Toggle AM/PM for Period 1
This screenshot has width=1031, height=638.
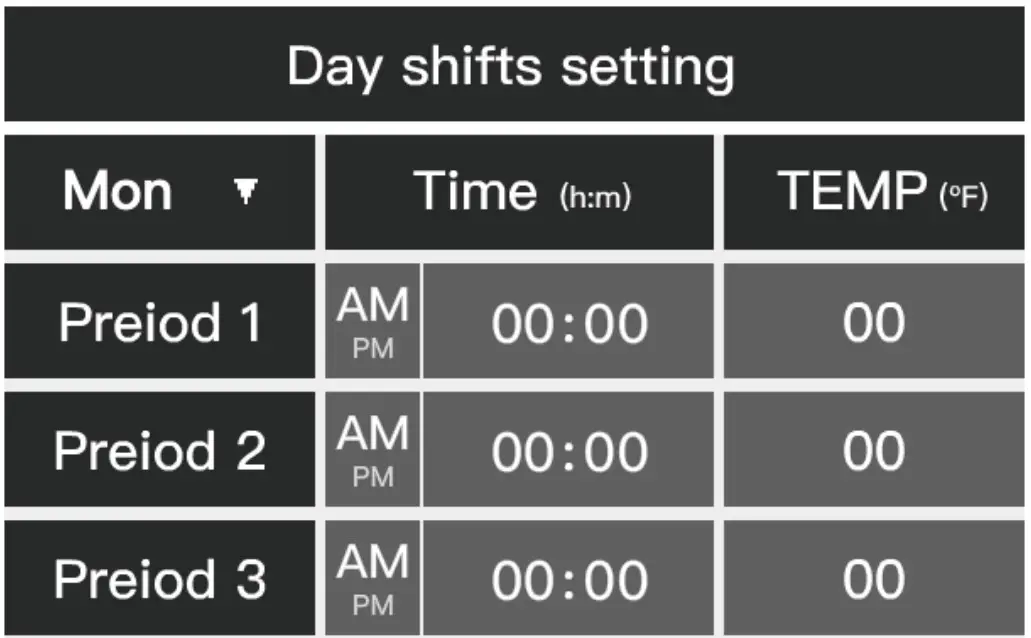[372, 320]
